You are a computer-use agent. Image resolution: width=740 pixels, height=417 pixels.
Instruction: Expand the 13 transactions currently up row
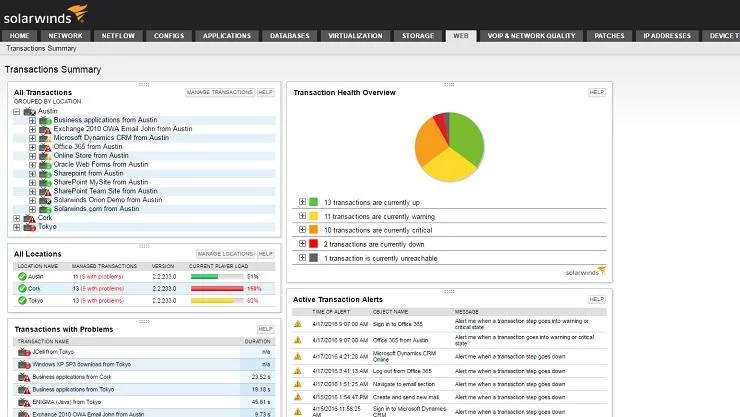[x=303, y=202]
